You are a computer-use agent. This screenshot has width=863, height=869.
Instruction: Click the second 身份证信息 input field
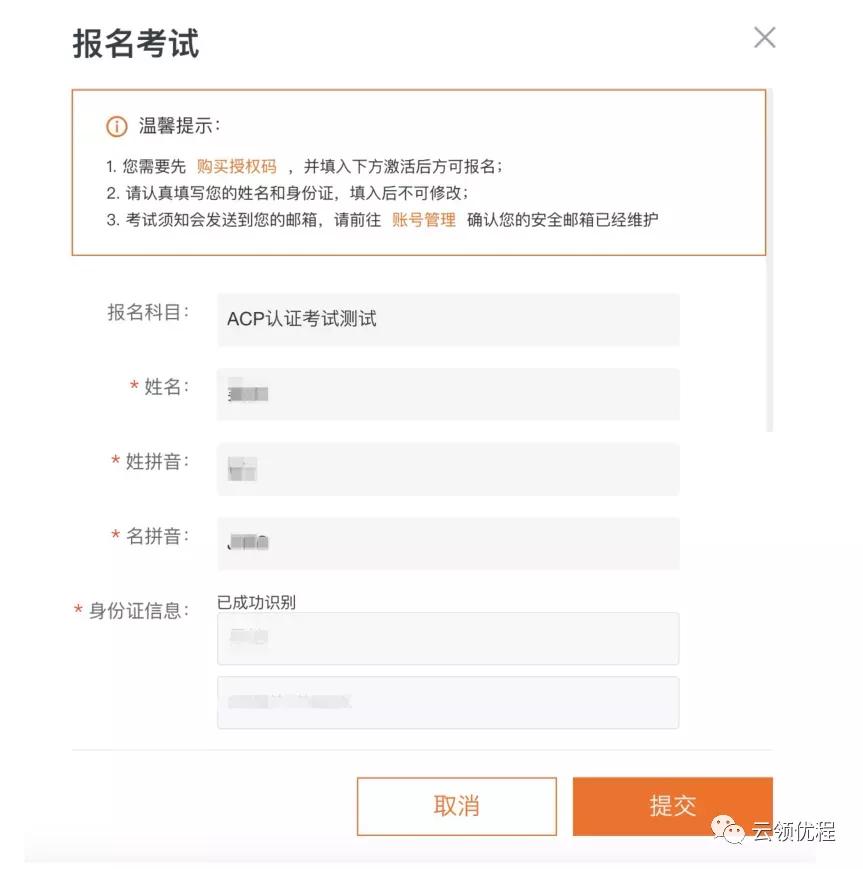point(447,702)
